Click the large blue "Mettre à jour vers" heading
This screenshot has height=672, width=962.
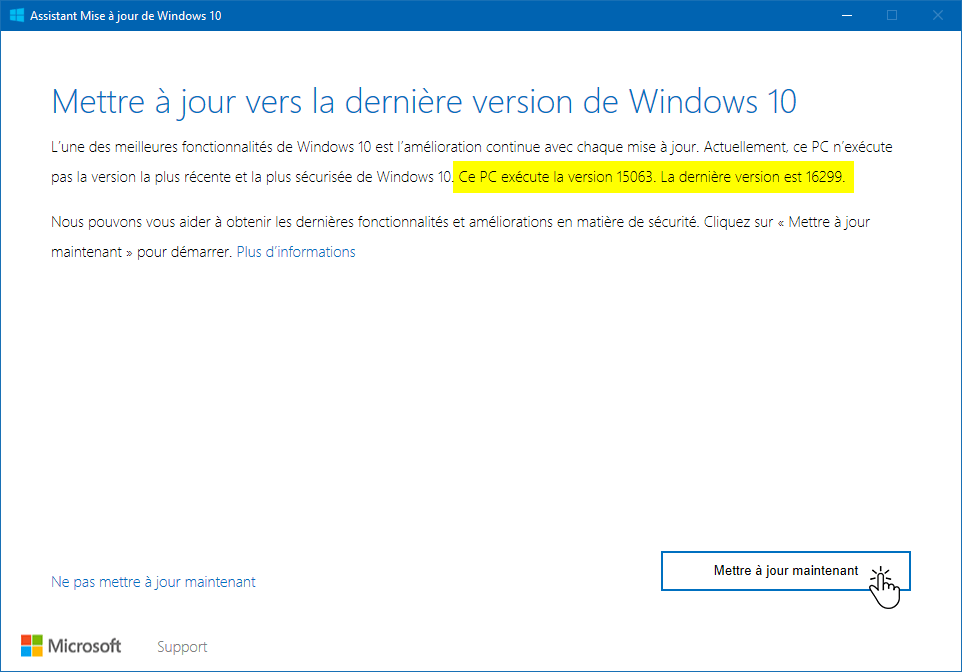424,101
